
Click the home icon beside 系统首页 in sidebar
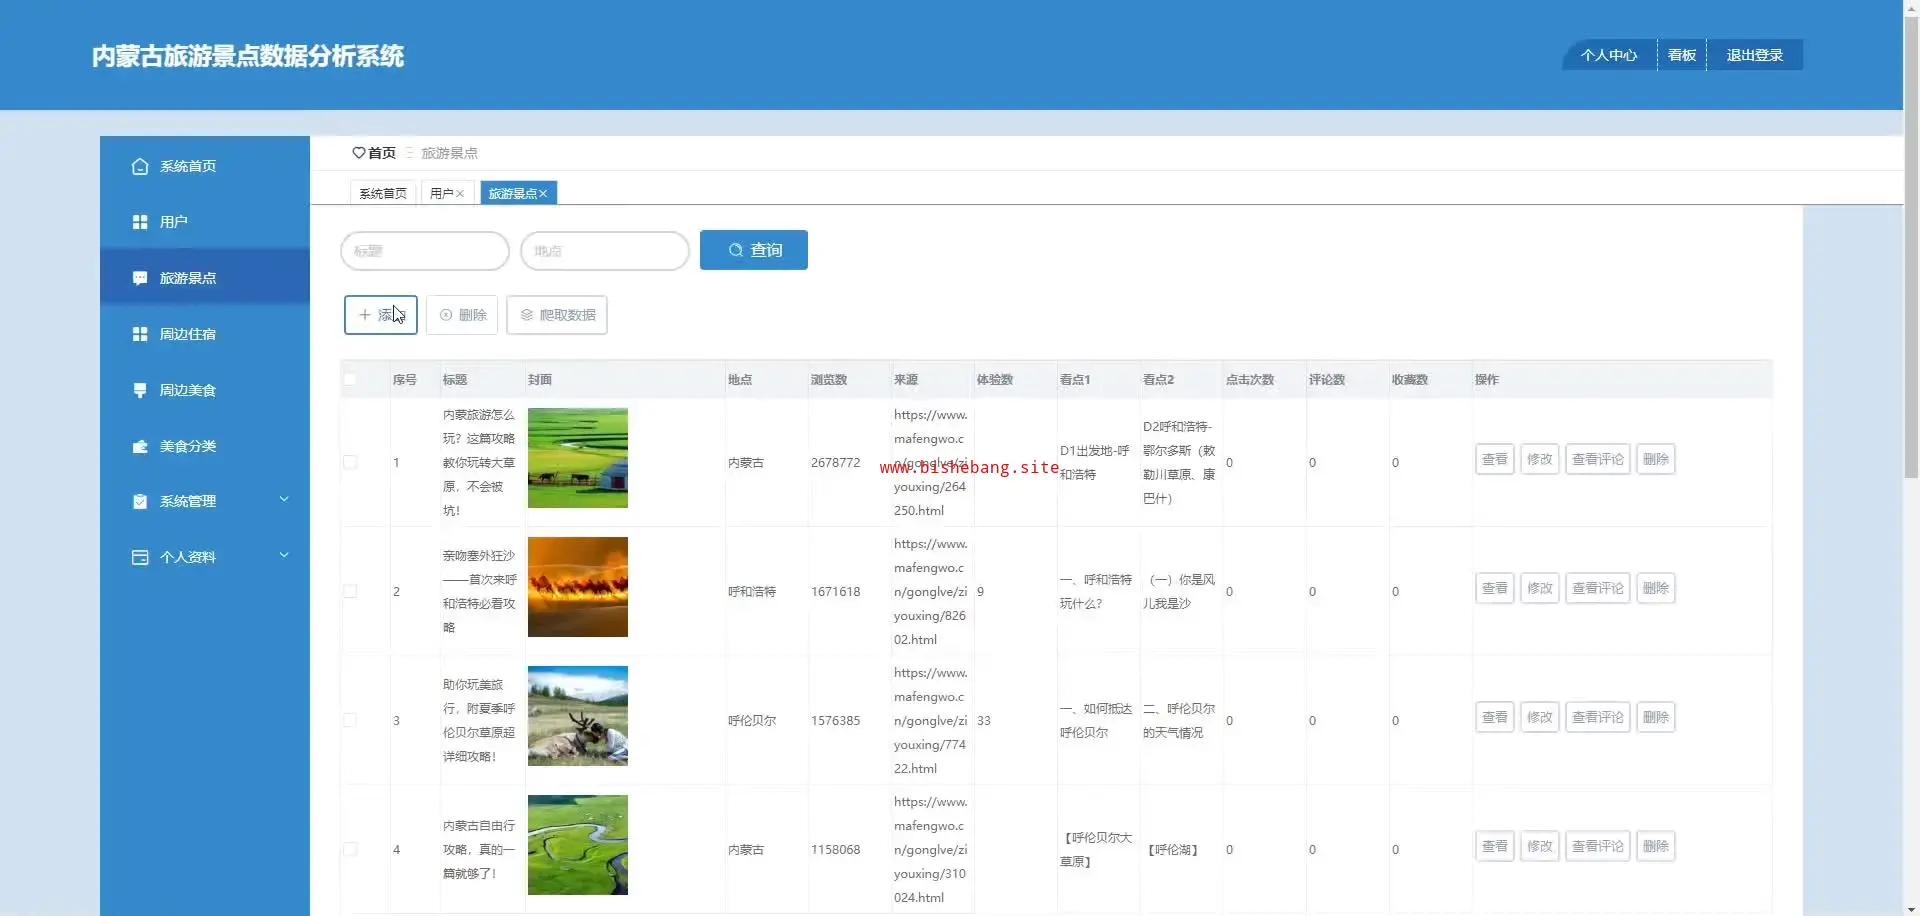(x=140, y=166)
